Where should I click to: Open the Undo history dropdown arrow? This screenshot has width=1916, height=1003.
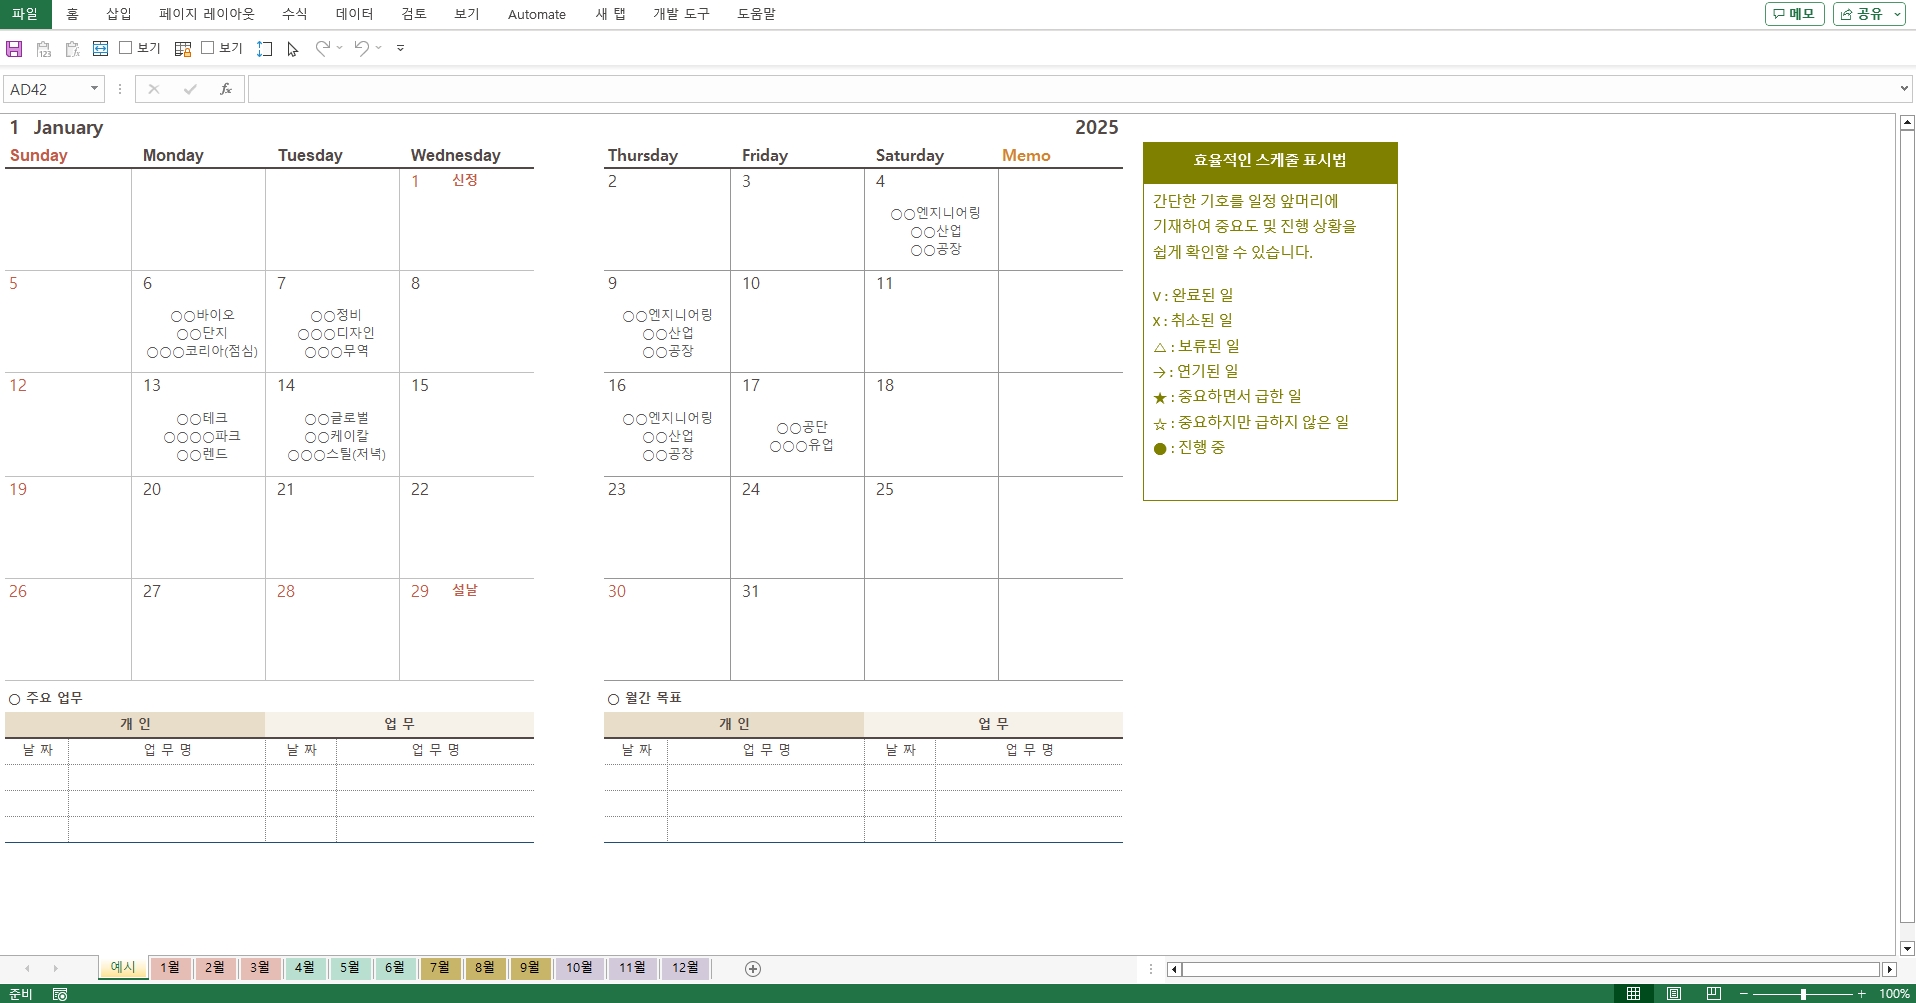pyautogui.click(x=379, y=48)
